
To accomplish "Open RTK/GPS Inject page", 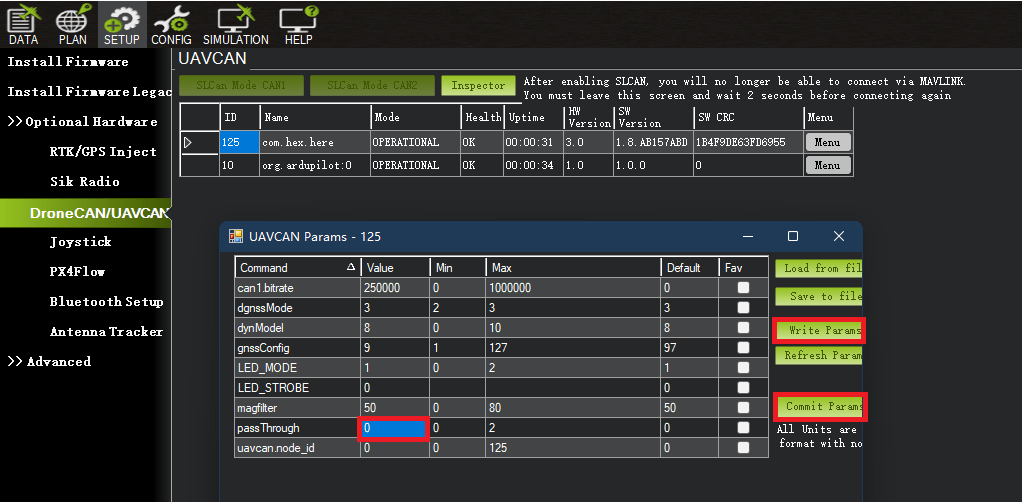I will 103,152.
